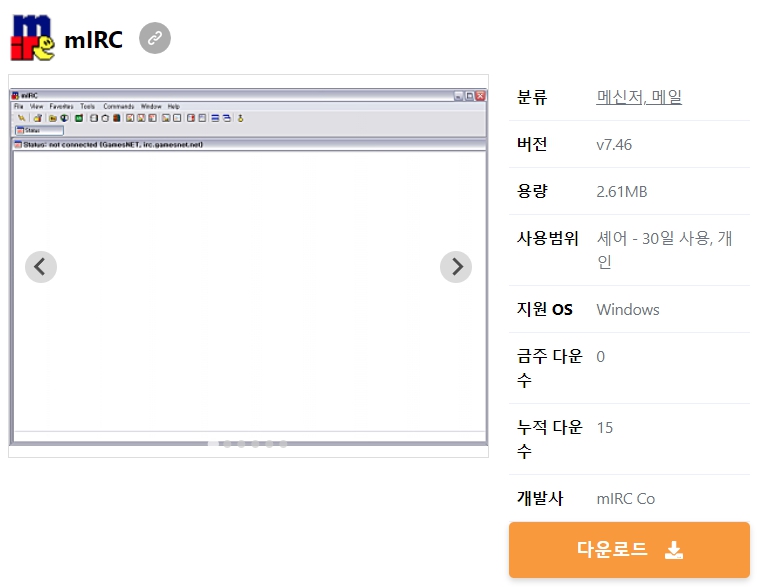The image size is (759, 587).
Task: Click the mIRC page title text
Action: (93, 40)
